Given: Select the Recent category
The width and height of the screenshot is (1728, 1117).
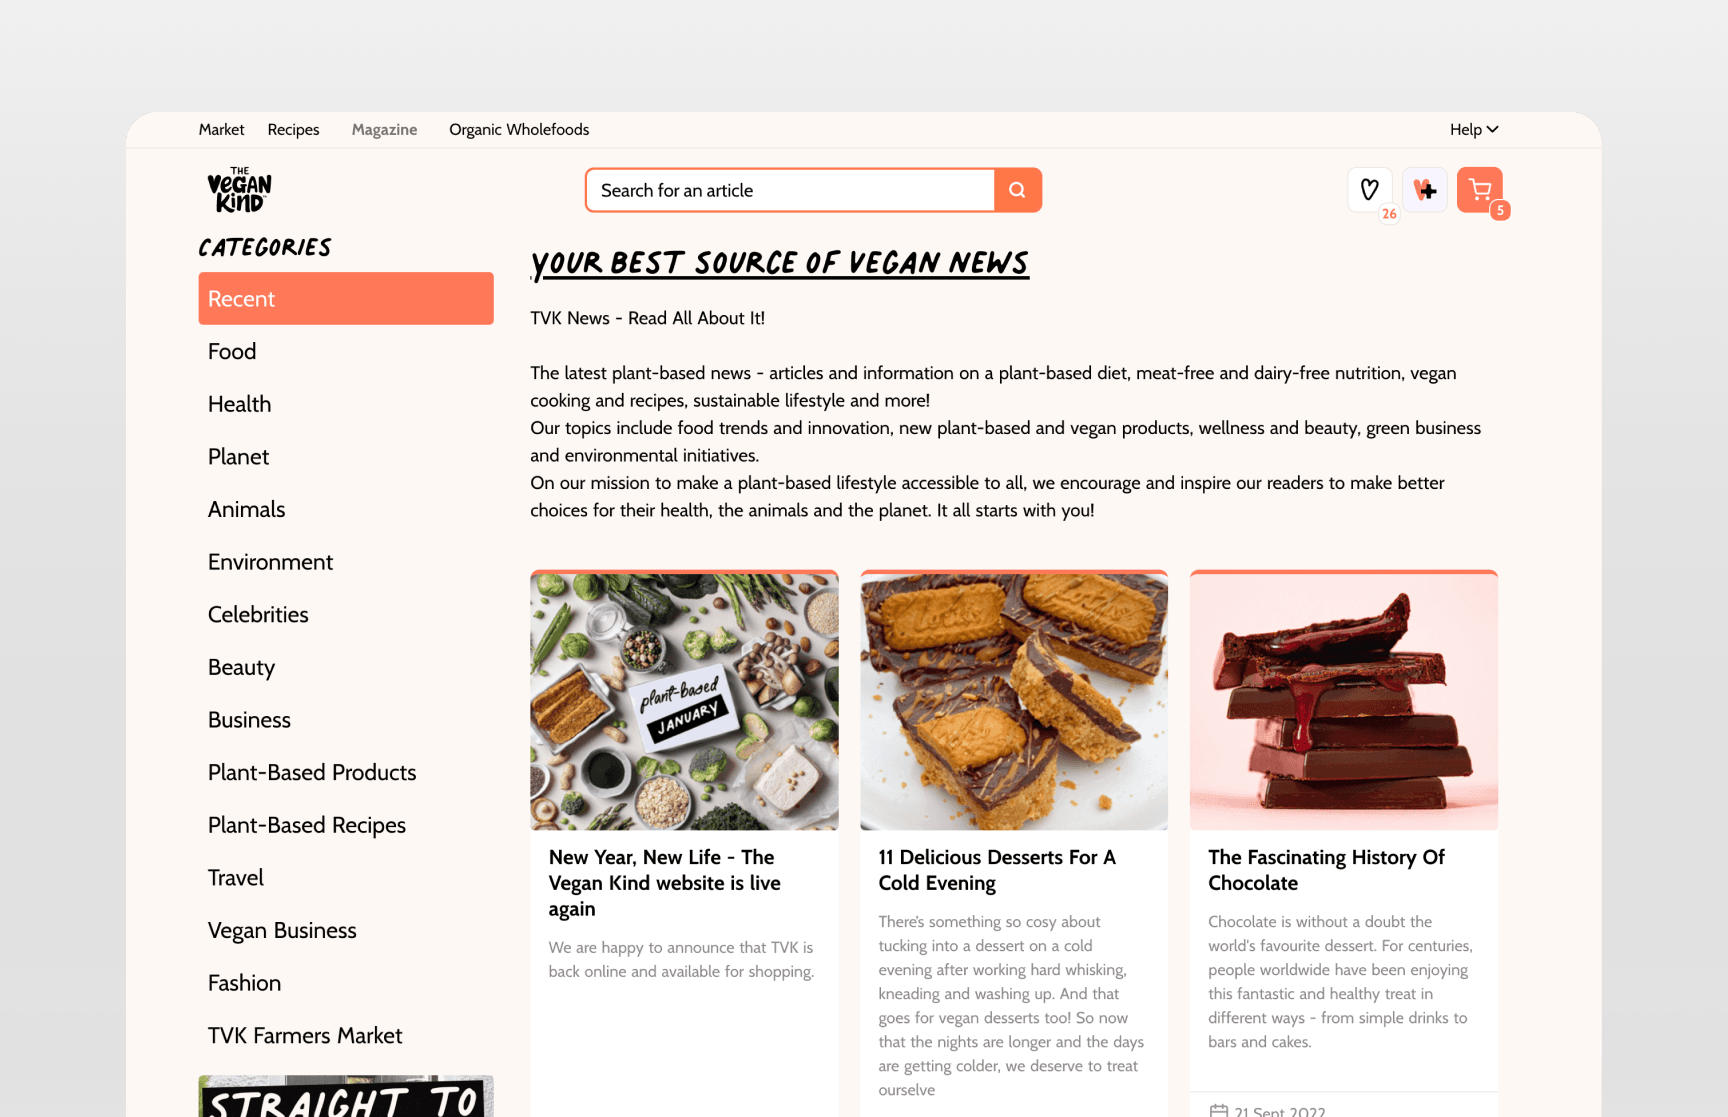Looking at the screenshot, I should (x=346, y=298).
